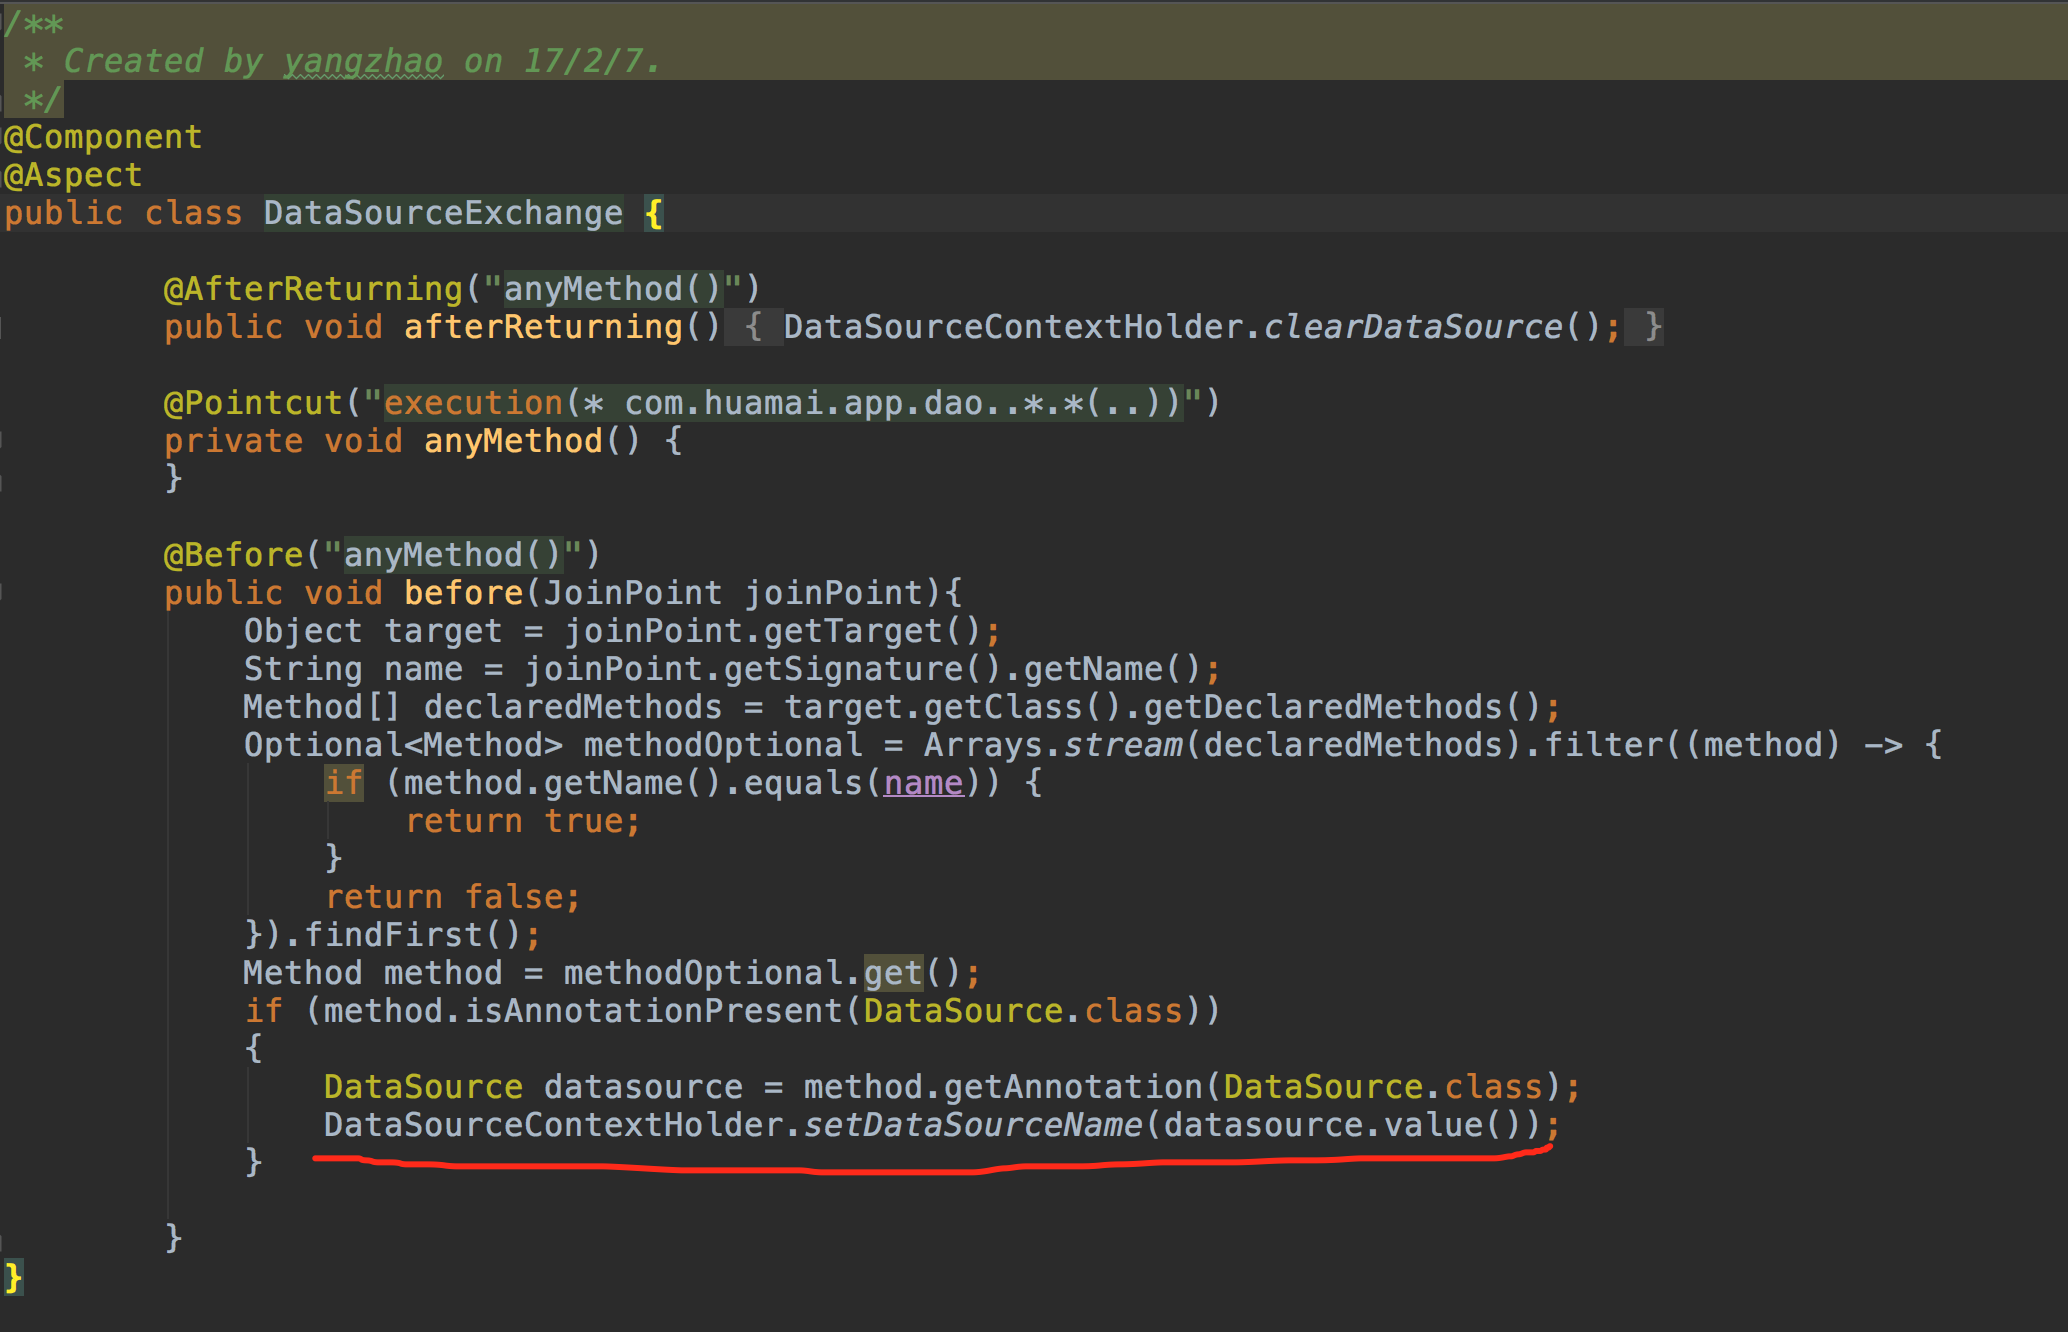The height and width of the screenshot is (1332, 2068).
Task: Click the underlined yangzhao author name
Action: (x=363, y=61)
